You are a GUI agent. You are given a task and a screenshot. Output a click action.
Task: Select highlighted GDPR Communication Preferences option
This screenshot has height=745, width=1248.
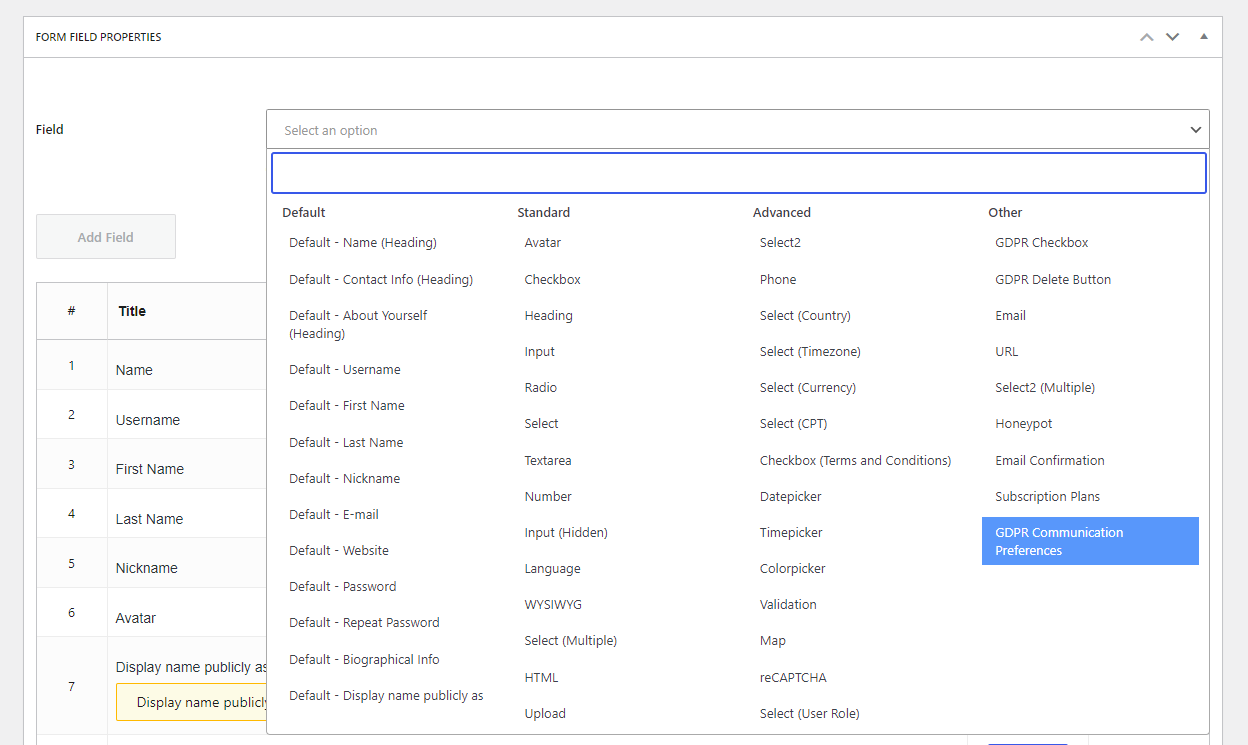click(1090, 541)
